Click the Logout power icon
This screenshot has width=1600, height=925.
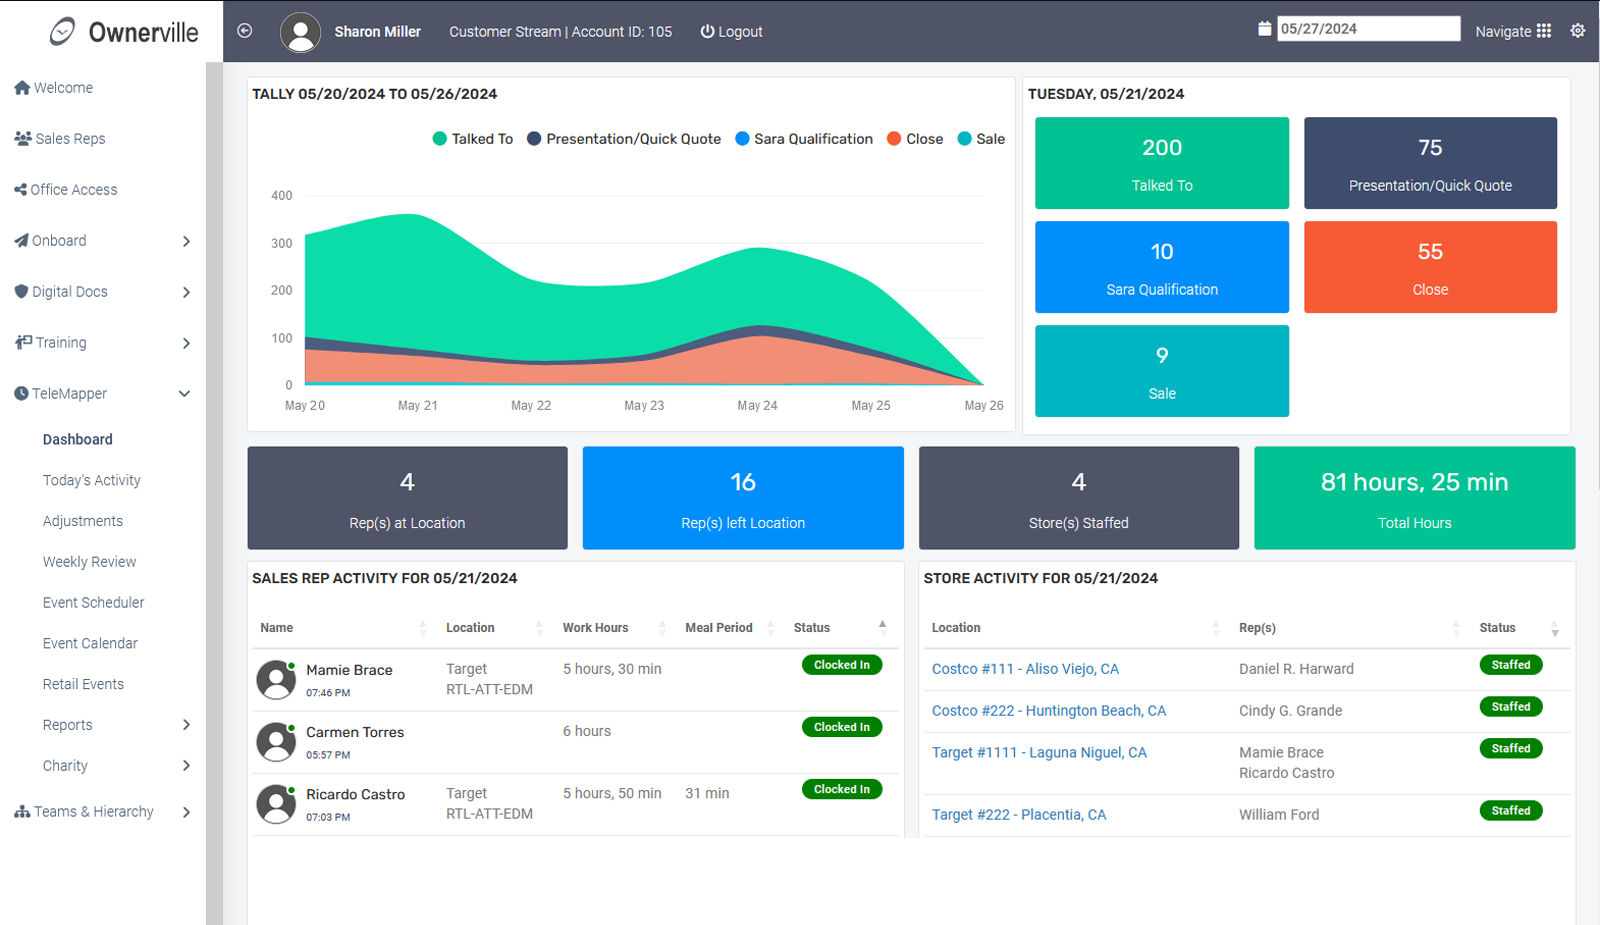(x=707, y=32)
